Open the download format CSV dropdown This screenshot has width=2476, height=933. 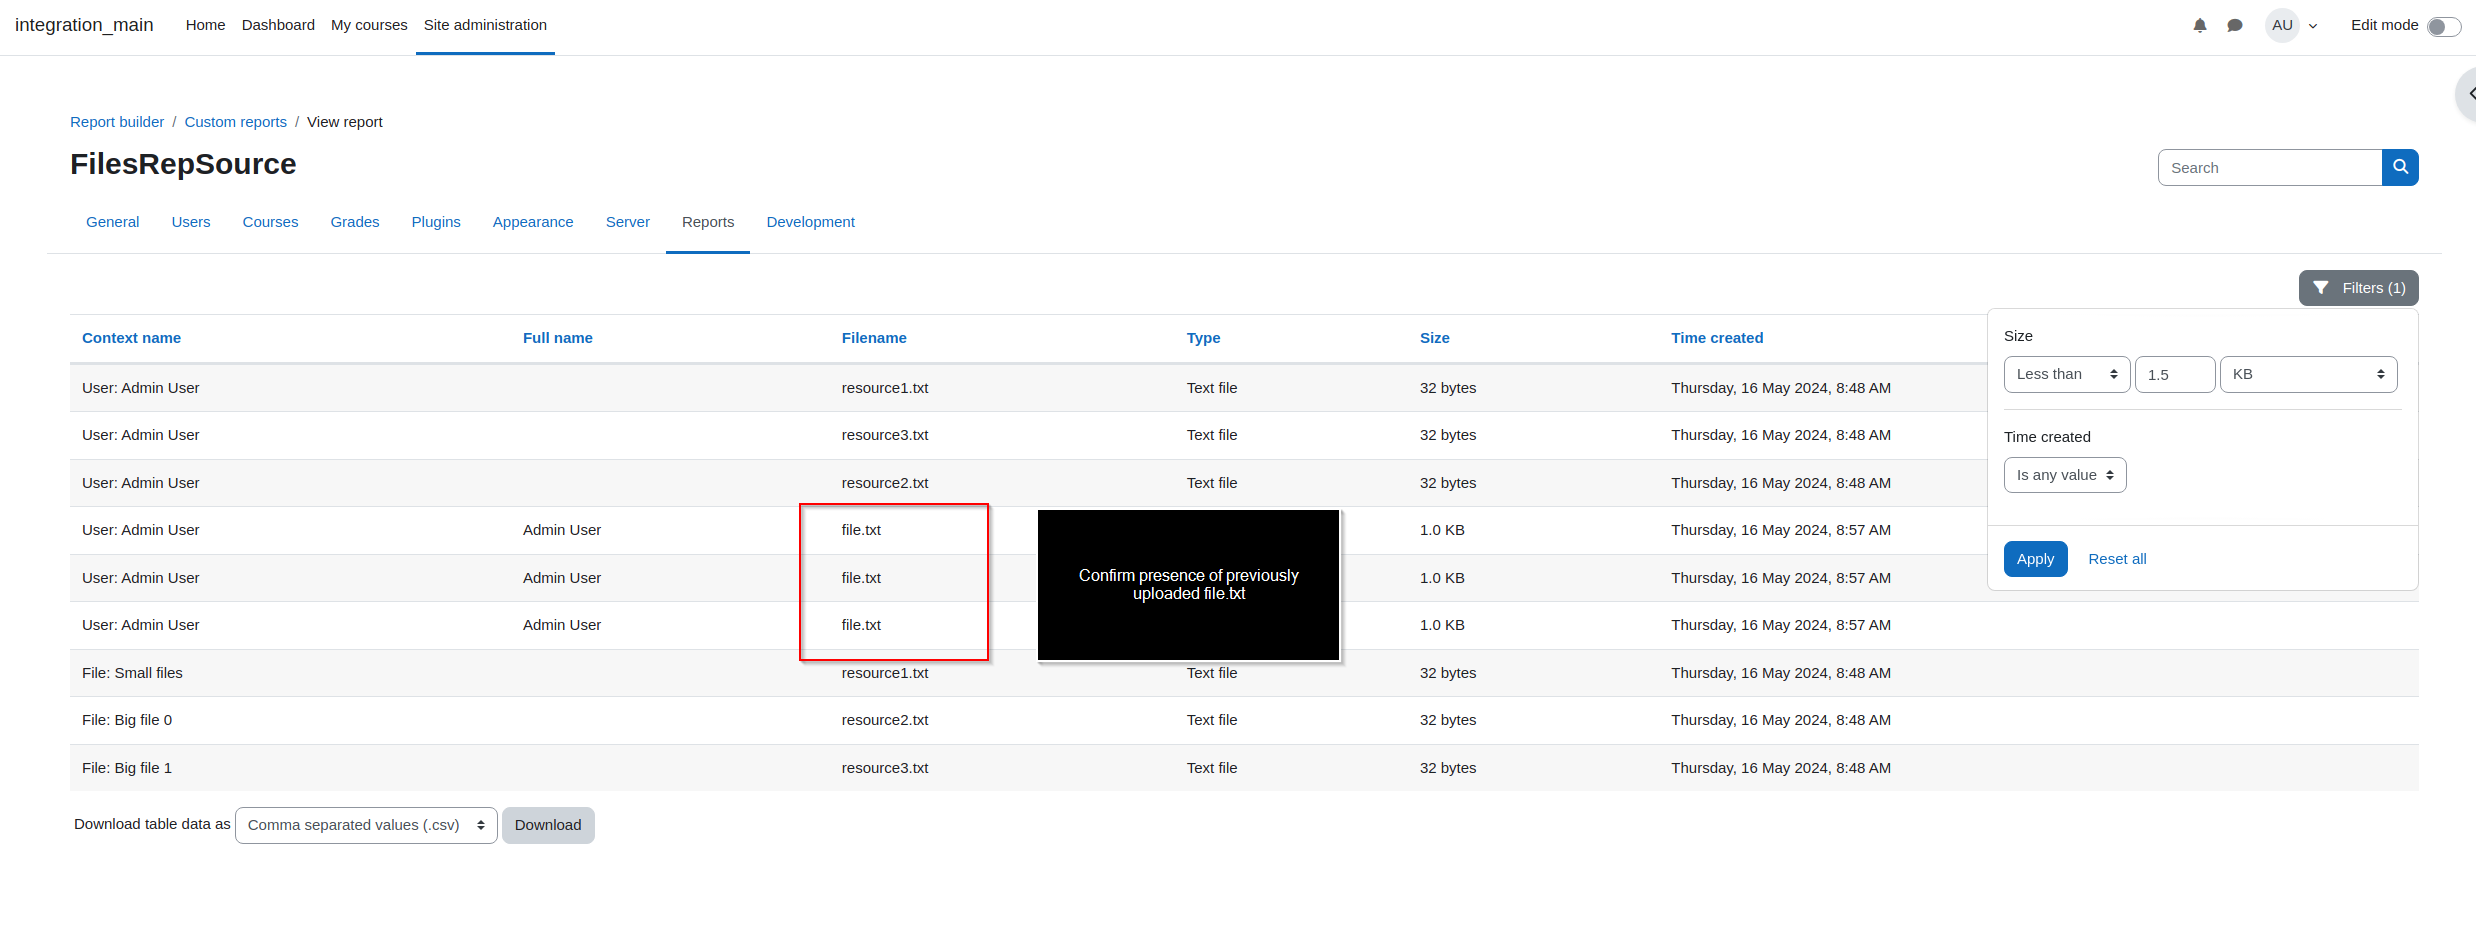pyautogui.click(x=366, y=826)
